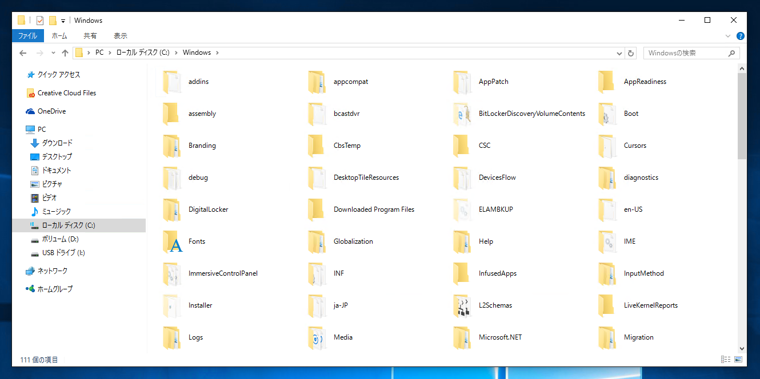Click the ミュージック music note icon
This screenshot has height=379, width=760.
point(34,211)
